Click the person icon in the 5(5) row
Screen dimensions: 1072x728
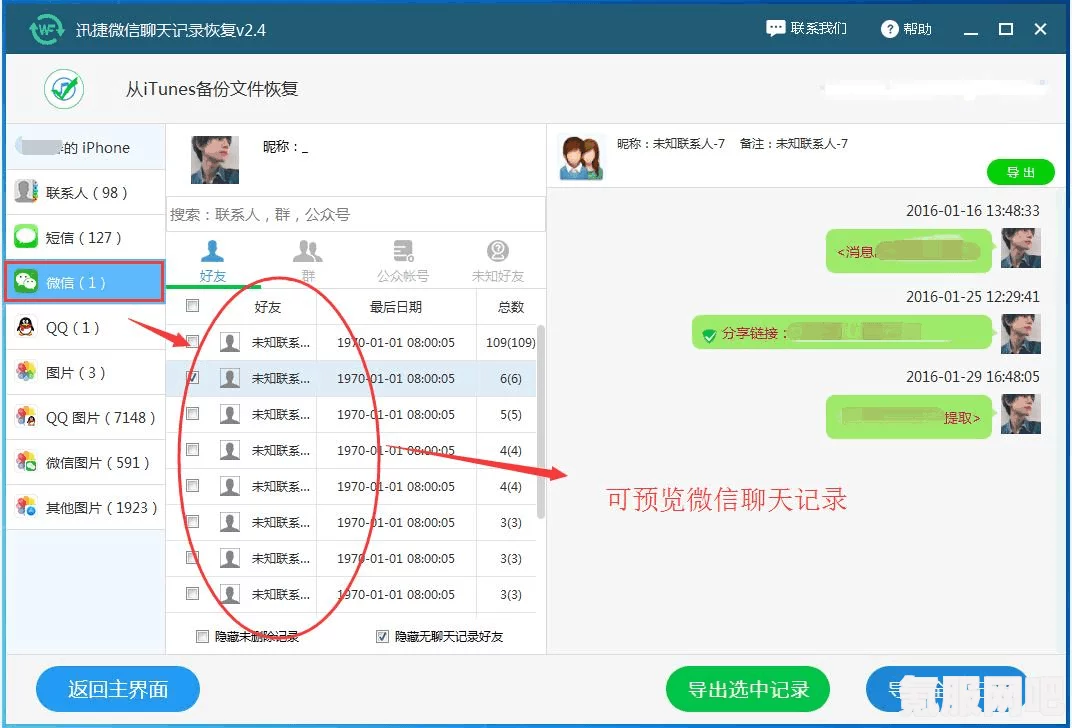230,414
